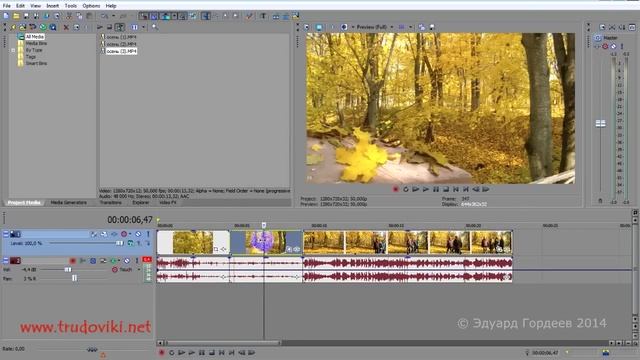Adjust video track Level slider
640x360 pixels.
point(119,243)
